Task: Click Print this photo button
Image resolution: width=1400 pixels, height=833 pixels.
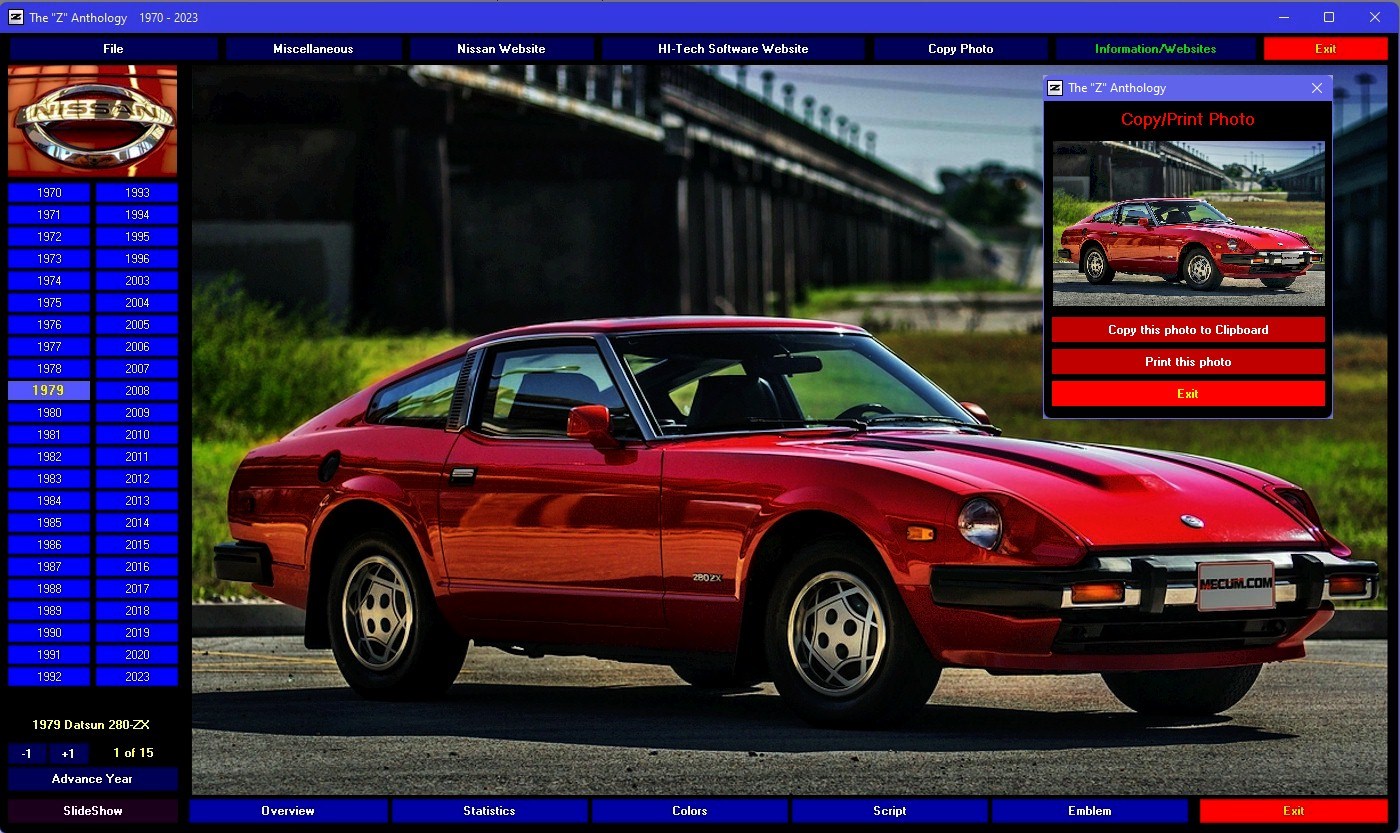Action: click(1188, 362)
